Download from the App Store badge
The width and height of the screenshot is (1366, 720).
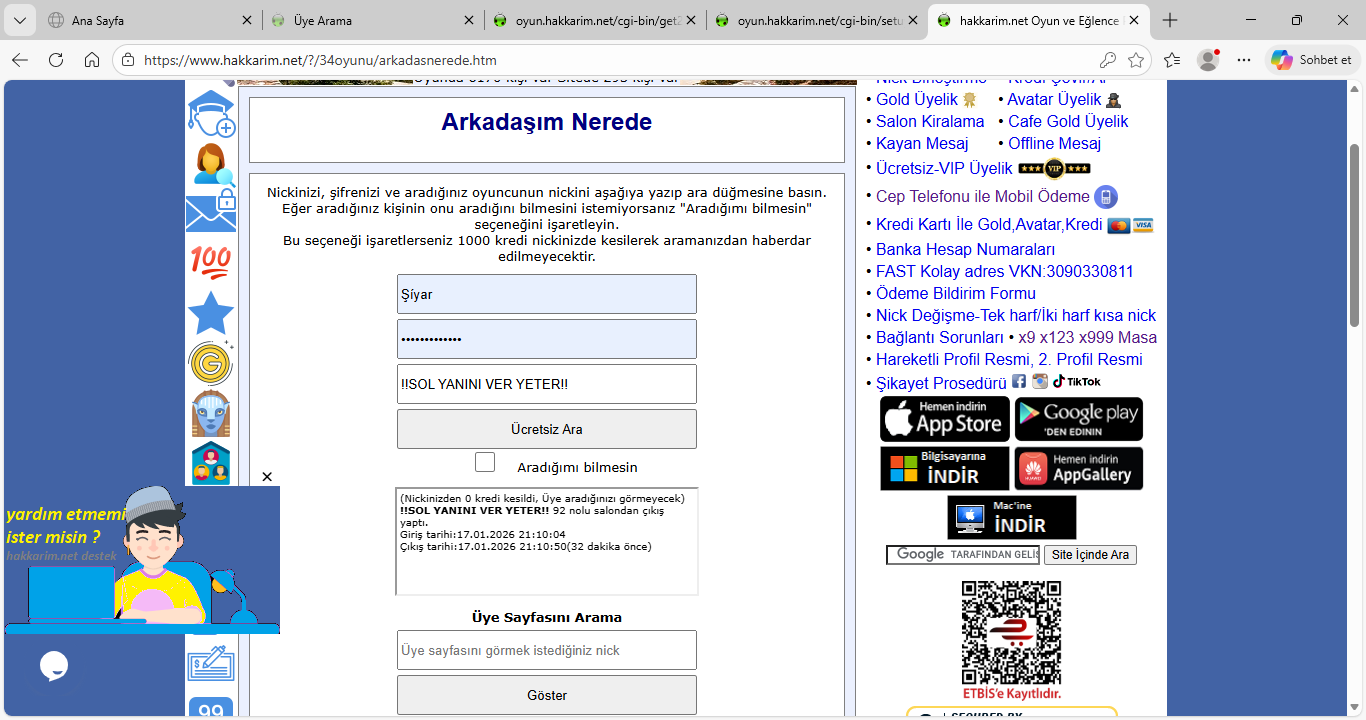tap(945, 419)
